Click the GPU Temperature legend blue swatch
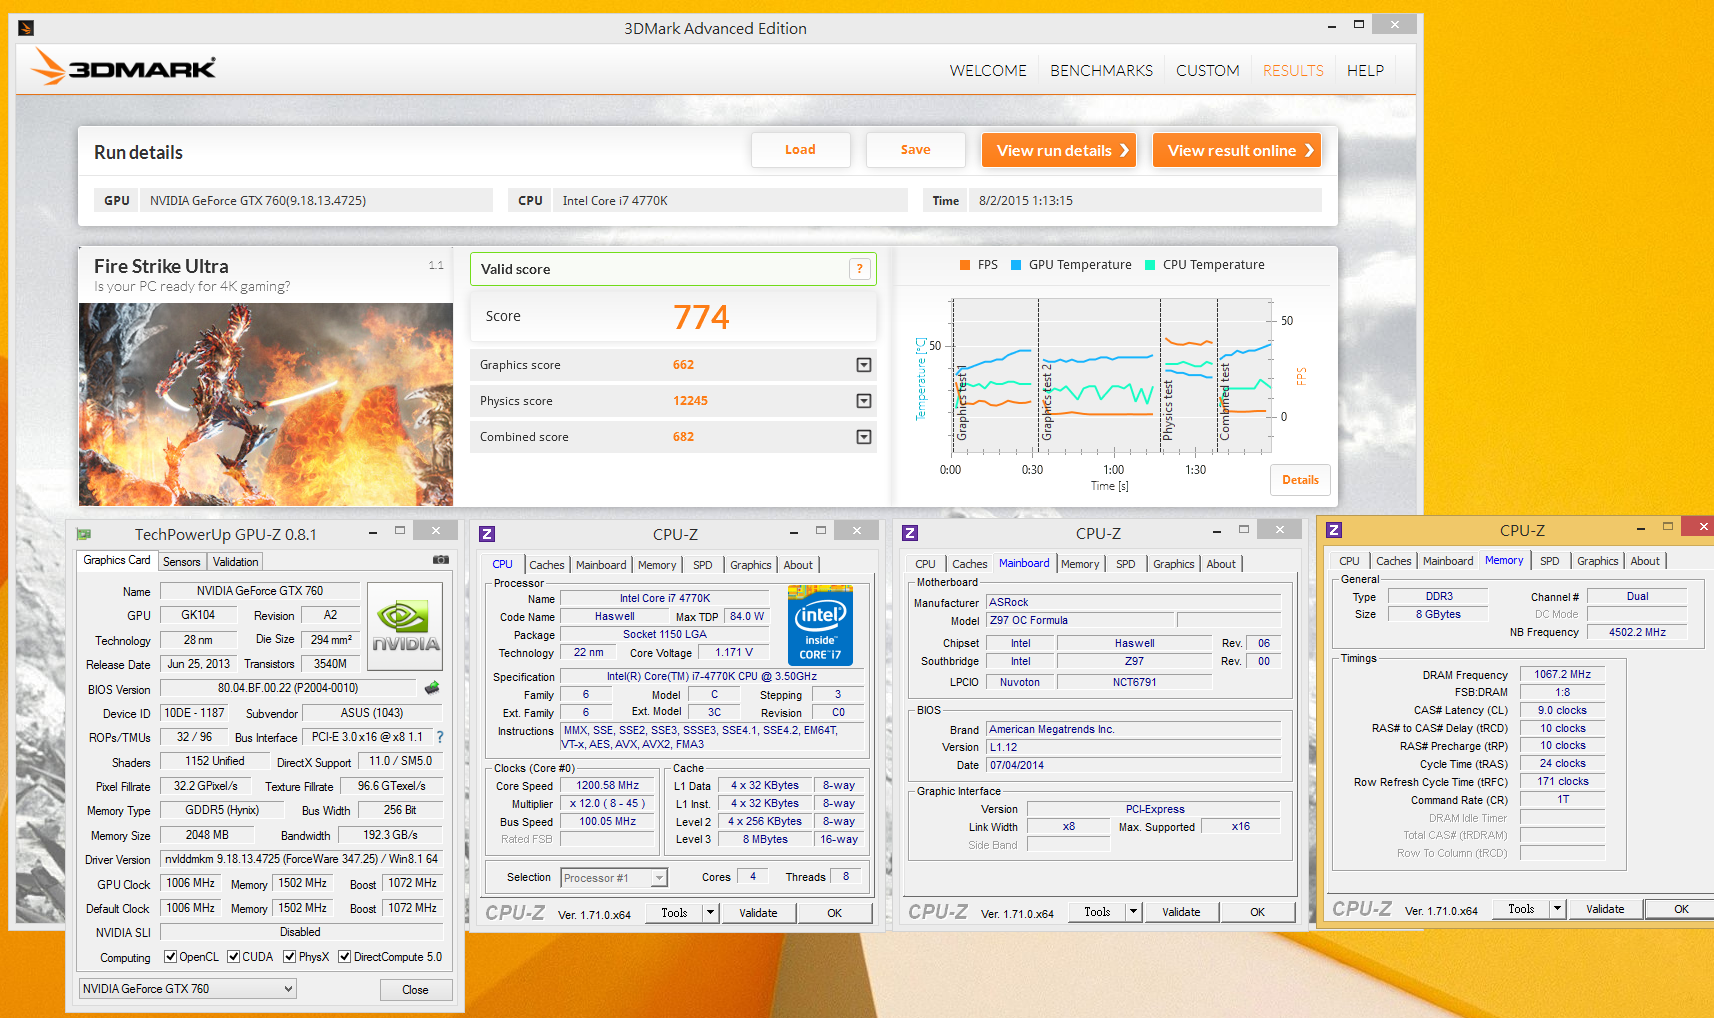This screenshot has height=1018, width=1714. (x=1016, y=265)
